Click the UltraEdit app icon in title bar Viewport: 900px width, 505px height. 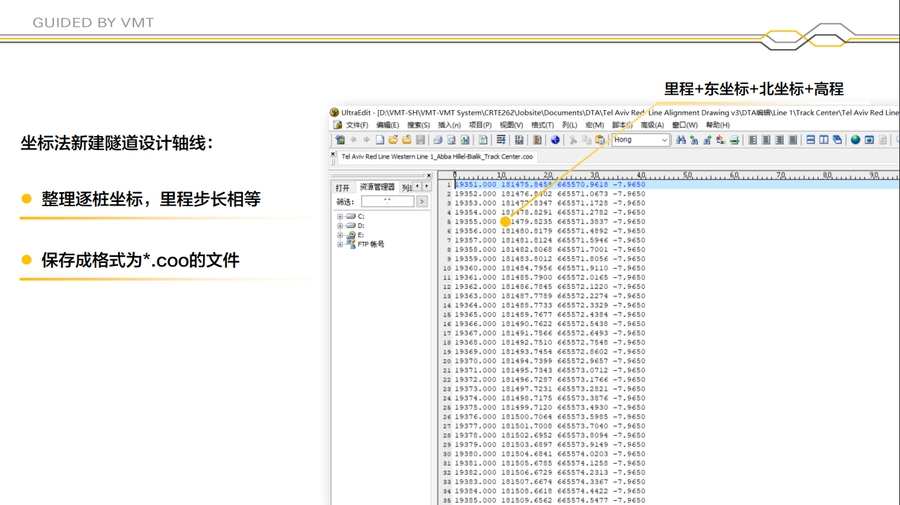tap(335, 113)
